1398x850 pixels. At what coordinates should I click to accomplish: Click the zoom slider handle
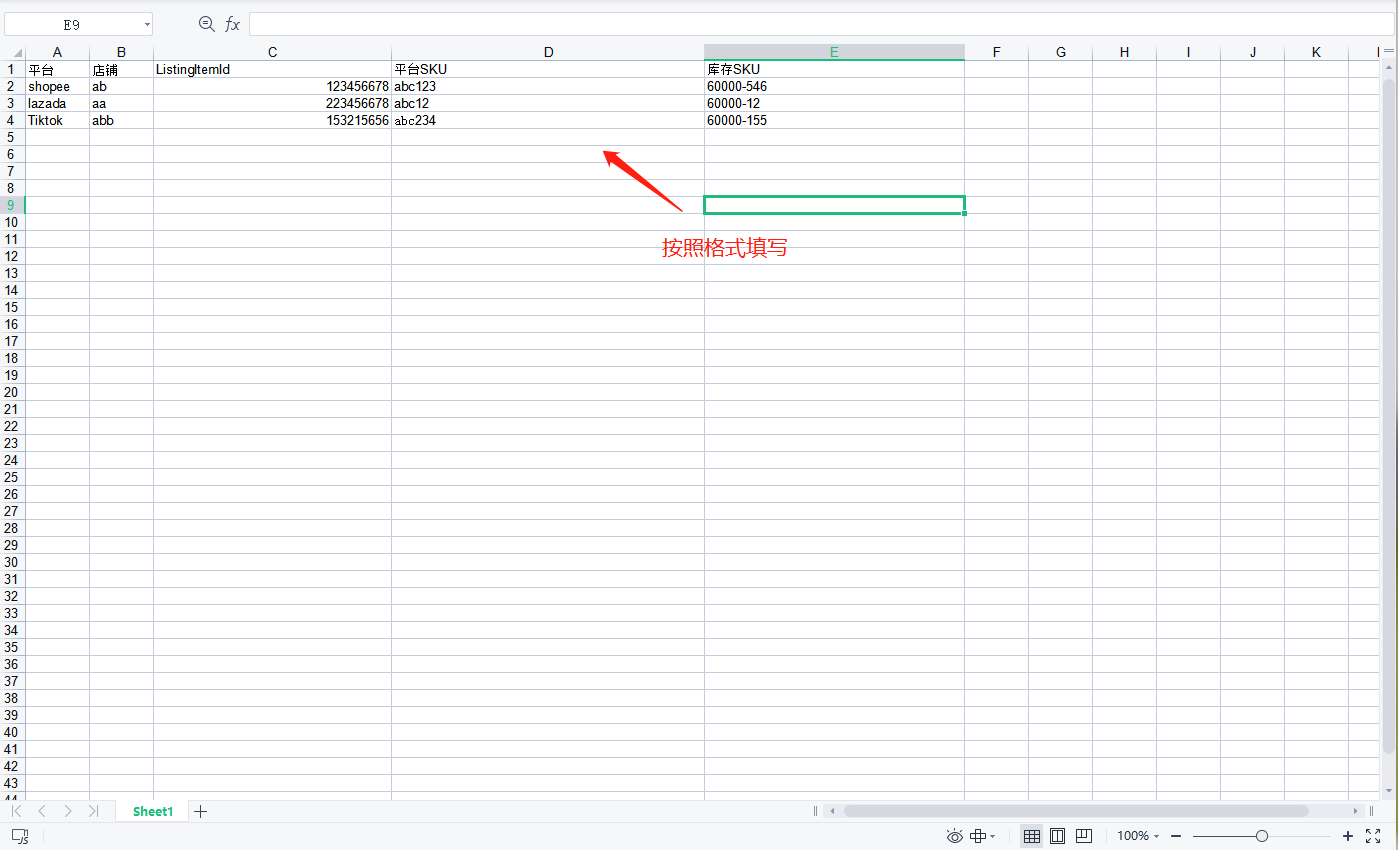tap(1262, 836)
